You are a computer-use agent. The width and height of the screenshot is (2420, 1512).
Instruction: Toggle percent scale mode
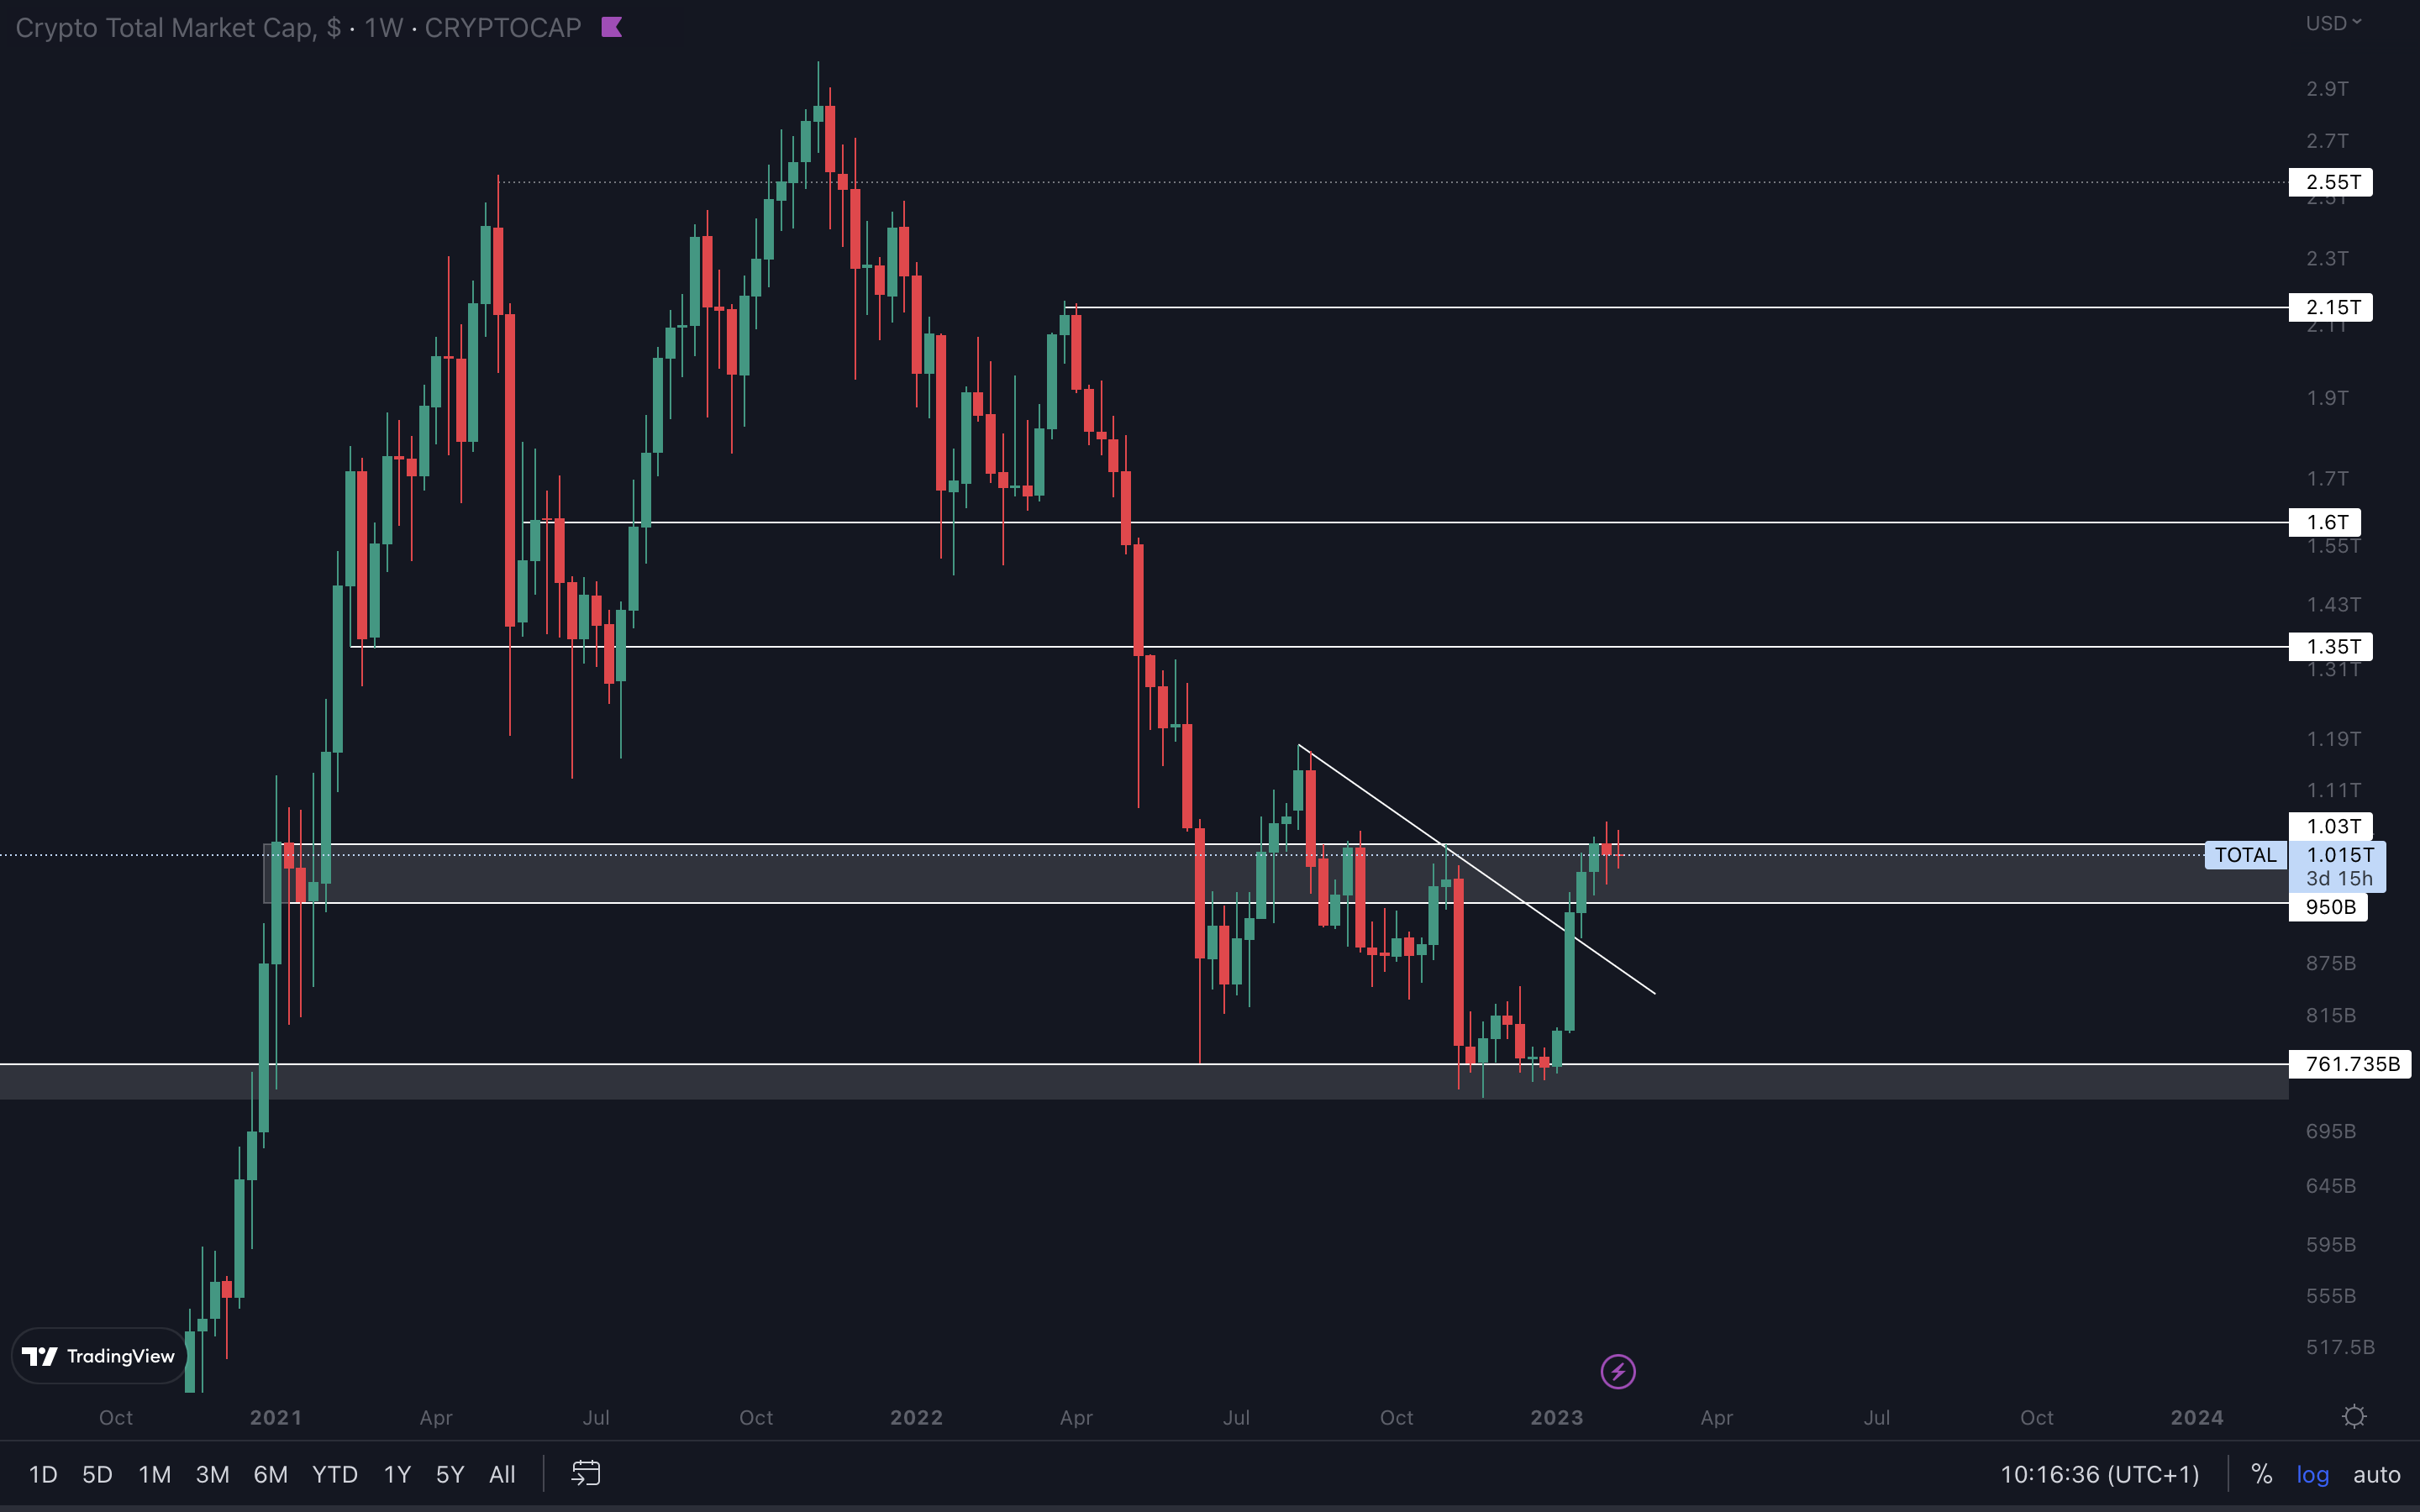2261,1474
